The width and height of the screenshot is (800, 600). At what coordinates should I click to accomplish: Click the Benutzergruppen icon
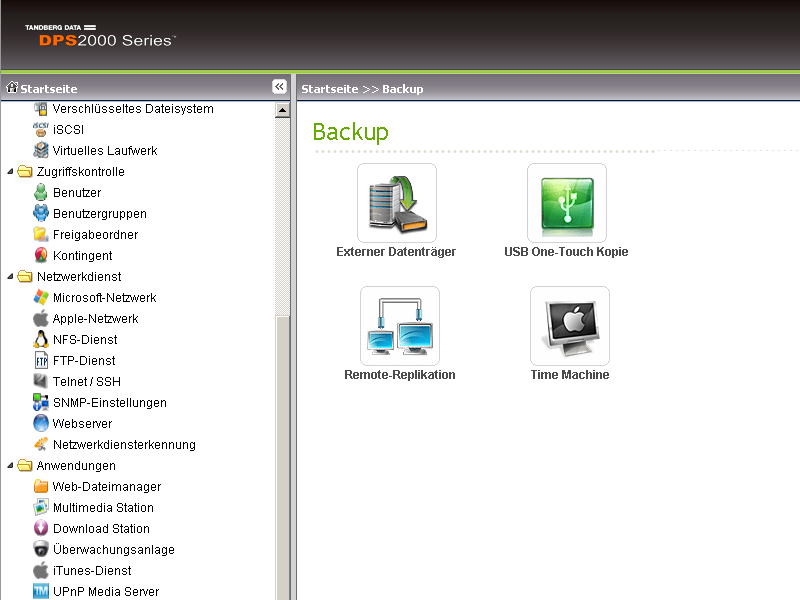(41, 213)
